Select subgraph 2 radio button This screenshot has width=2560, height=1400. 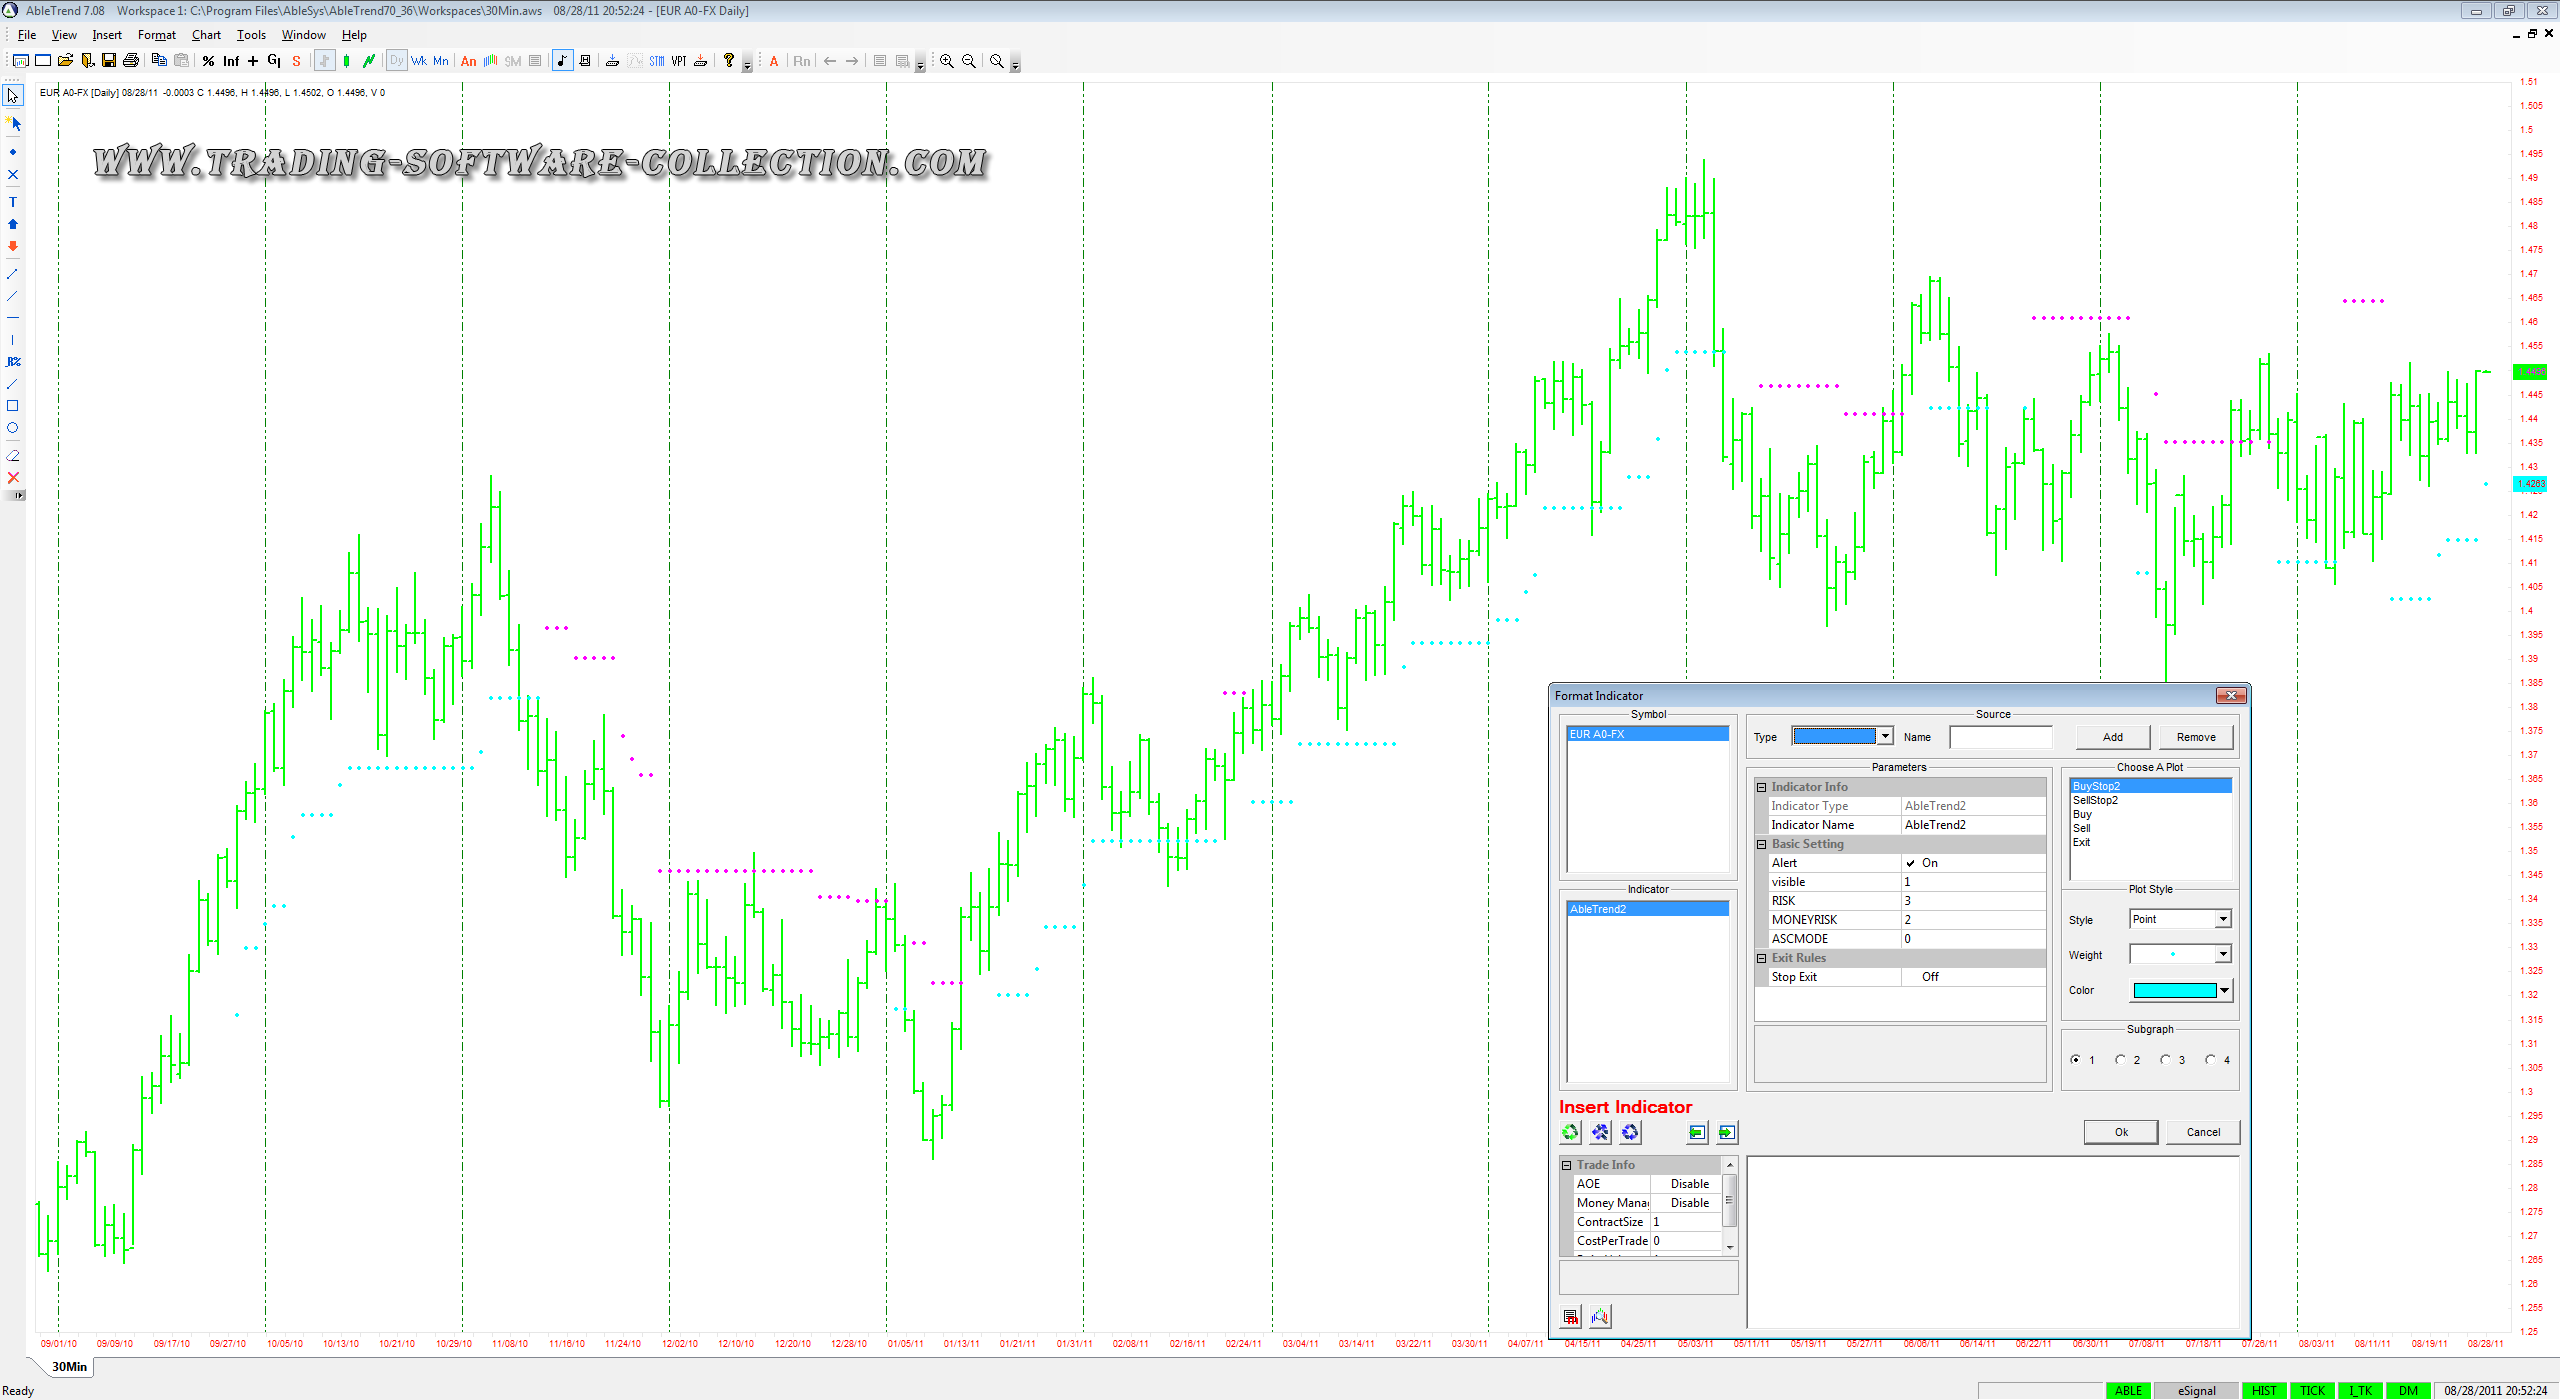(2120, 1060)
